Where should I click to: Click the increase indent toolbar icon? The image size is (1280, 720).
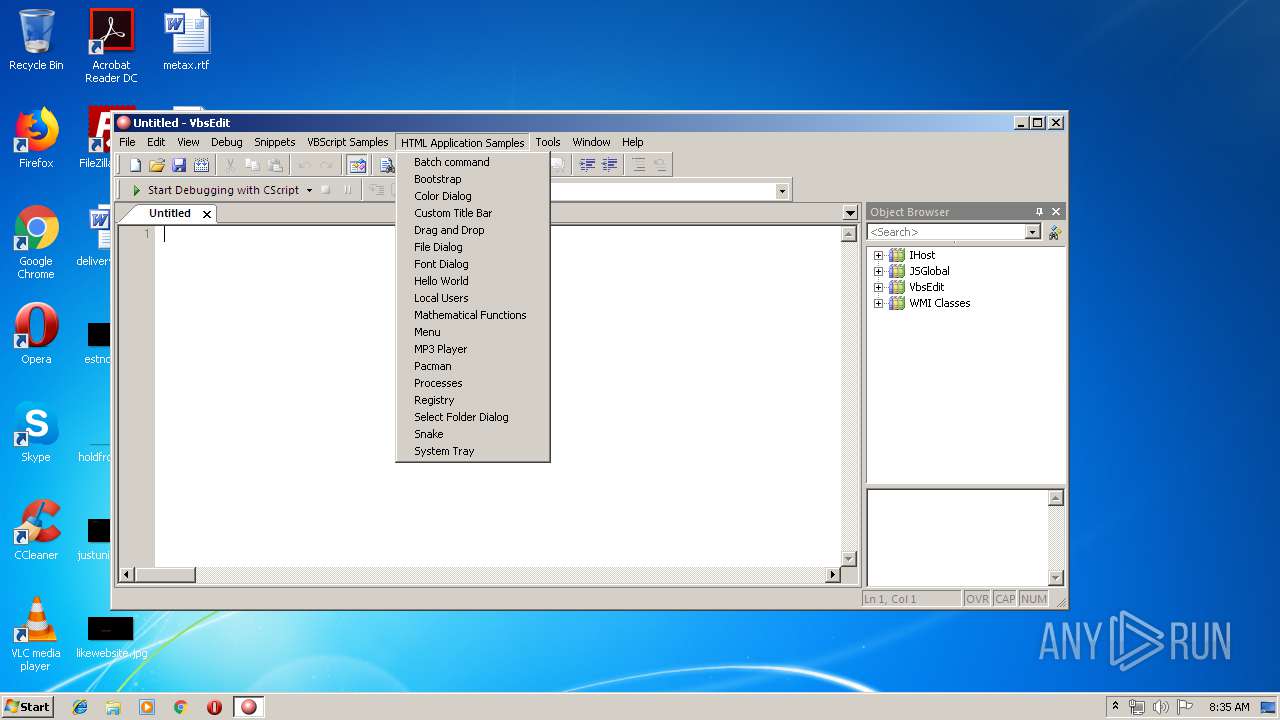587,165
